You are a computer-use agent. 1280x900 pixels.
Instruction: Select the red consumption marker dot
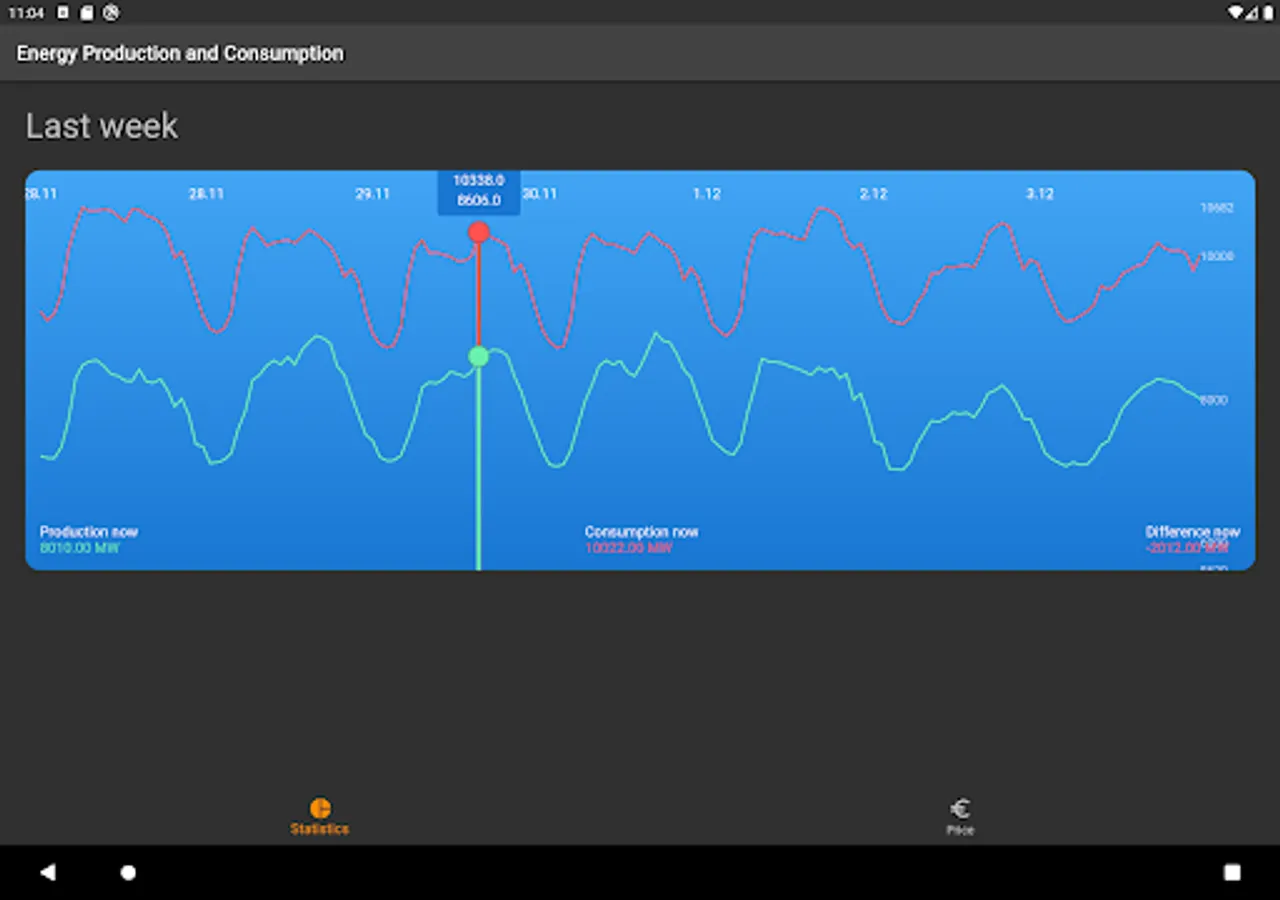click(x=479, y=233)
